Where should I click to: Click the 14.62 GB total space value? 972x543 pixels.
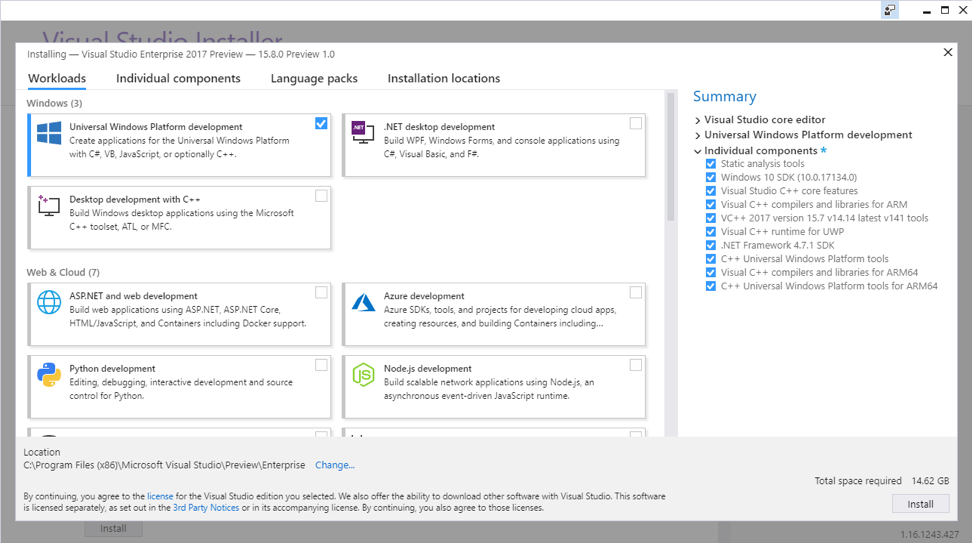(x=930, y=481)
